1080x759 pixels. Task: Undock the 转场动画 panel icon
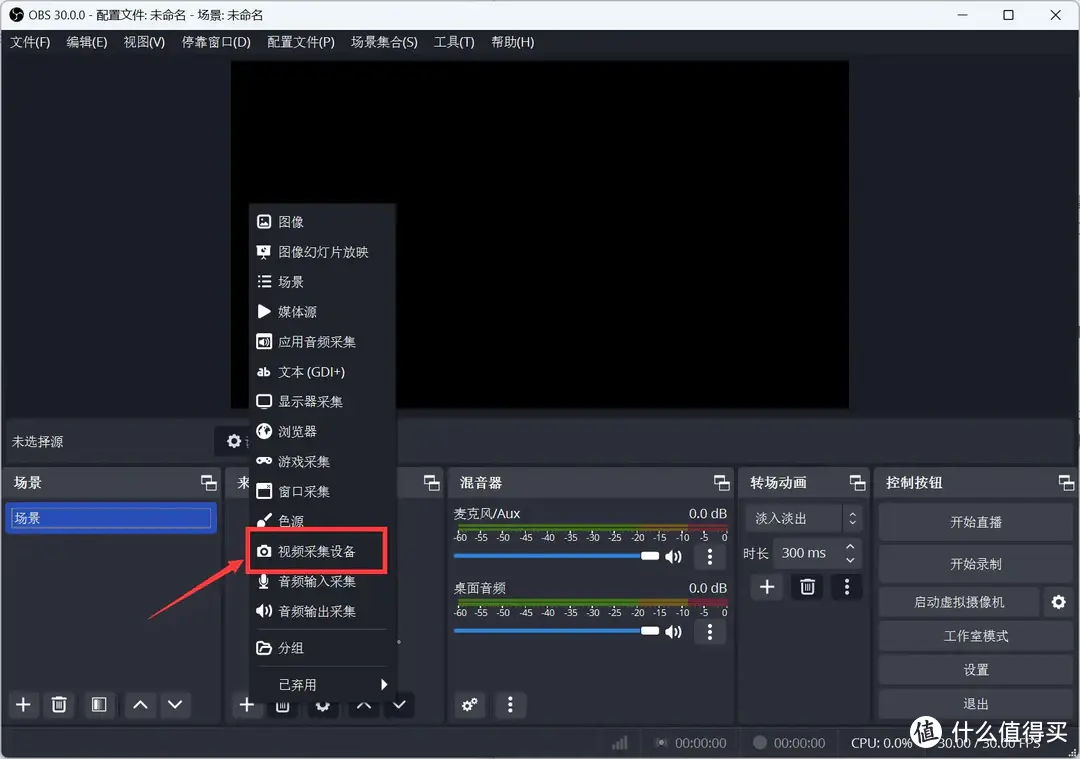(858, 483)
